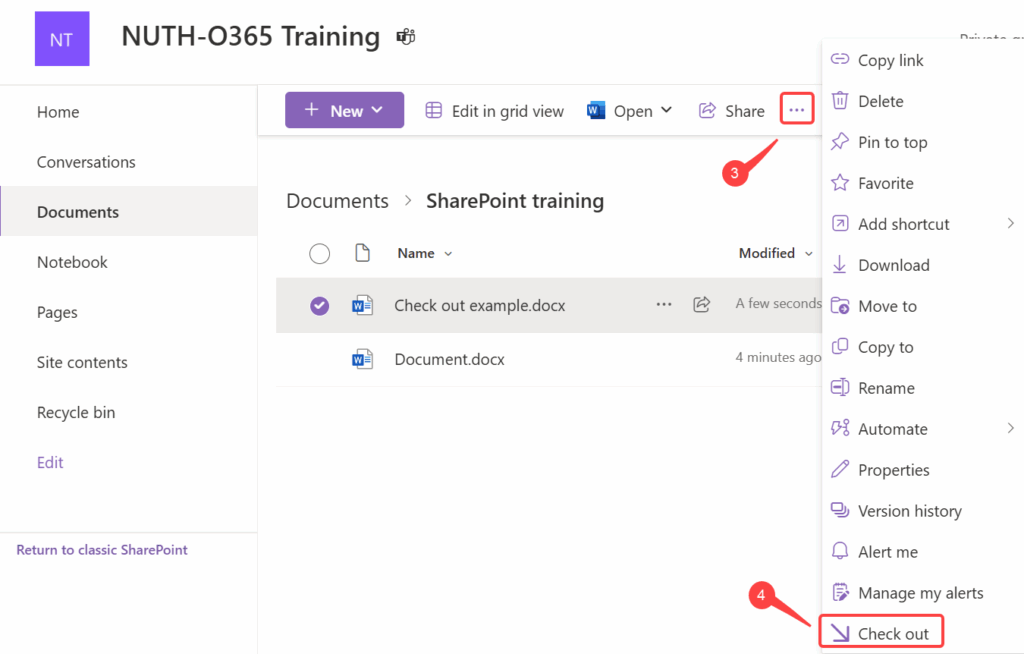Open Site contents in left navigation
Screen dimensions: 1024x654
point(82,362)
